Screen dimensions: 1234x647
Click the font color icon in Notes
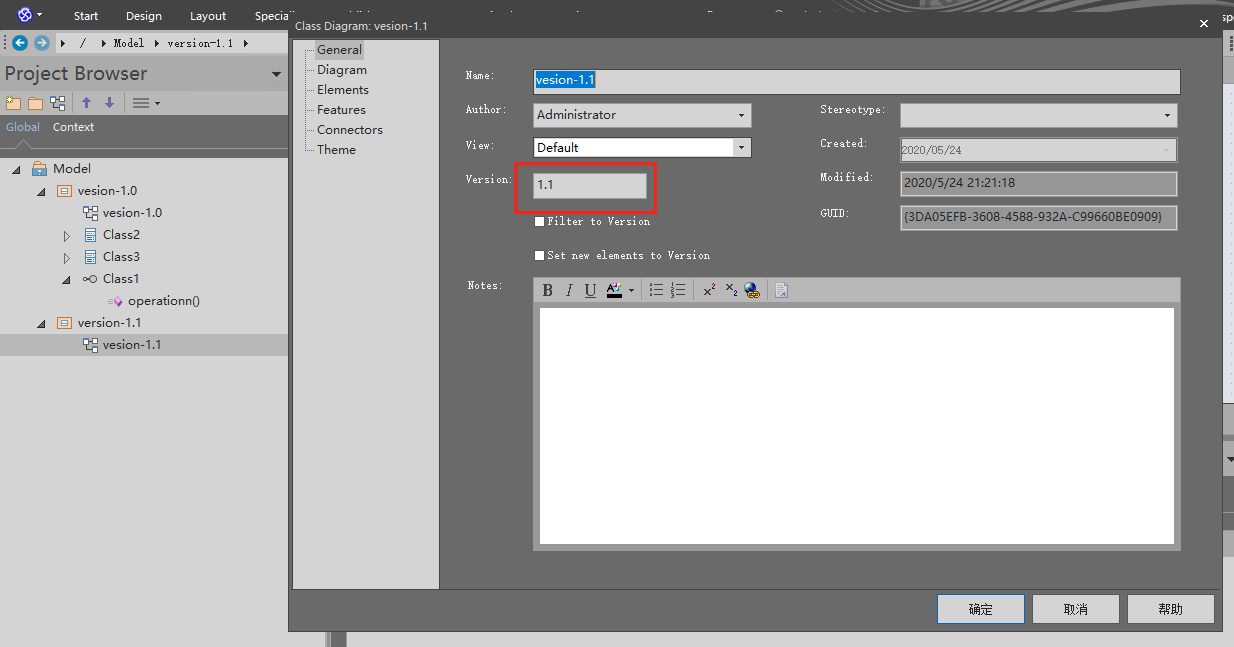click(x=614, y=290)
